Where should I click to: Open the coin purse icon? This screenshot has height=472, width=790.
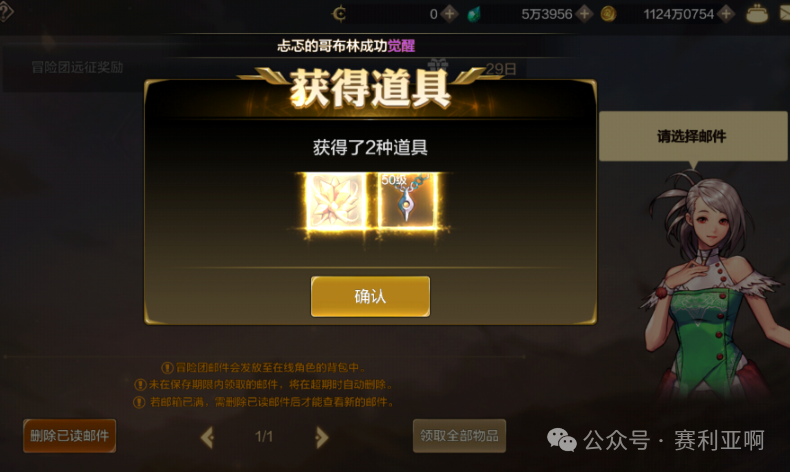[x=757, y=14]
